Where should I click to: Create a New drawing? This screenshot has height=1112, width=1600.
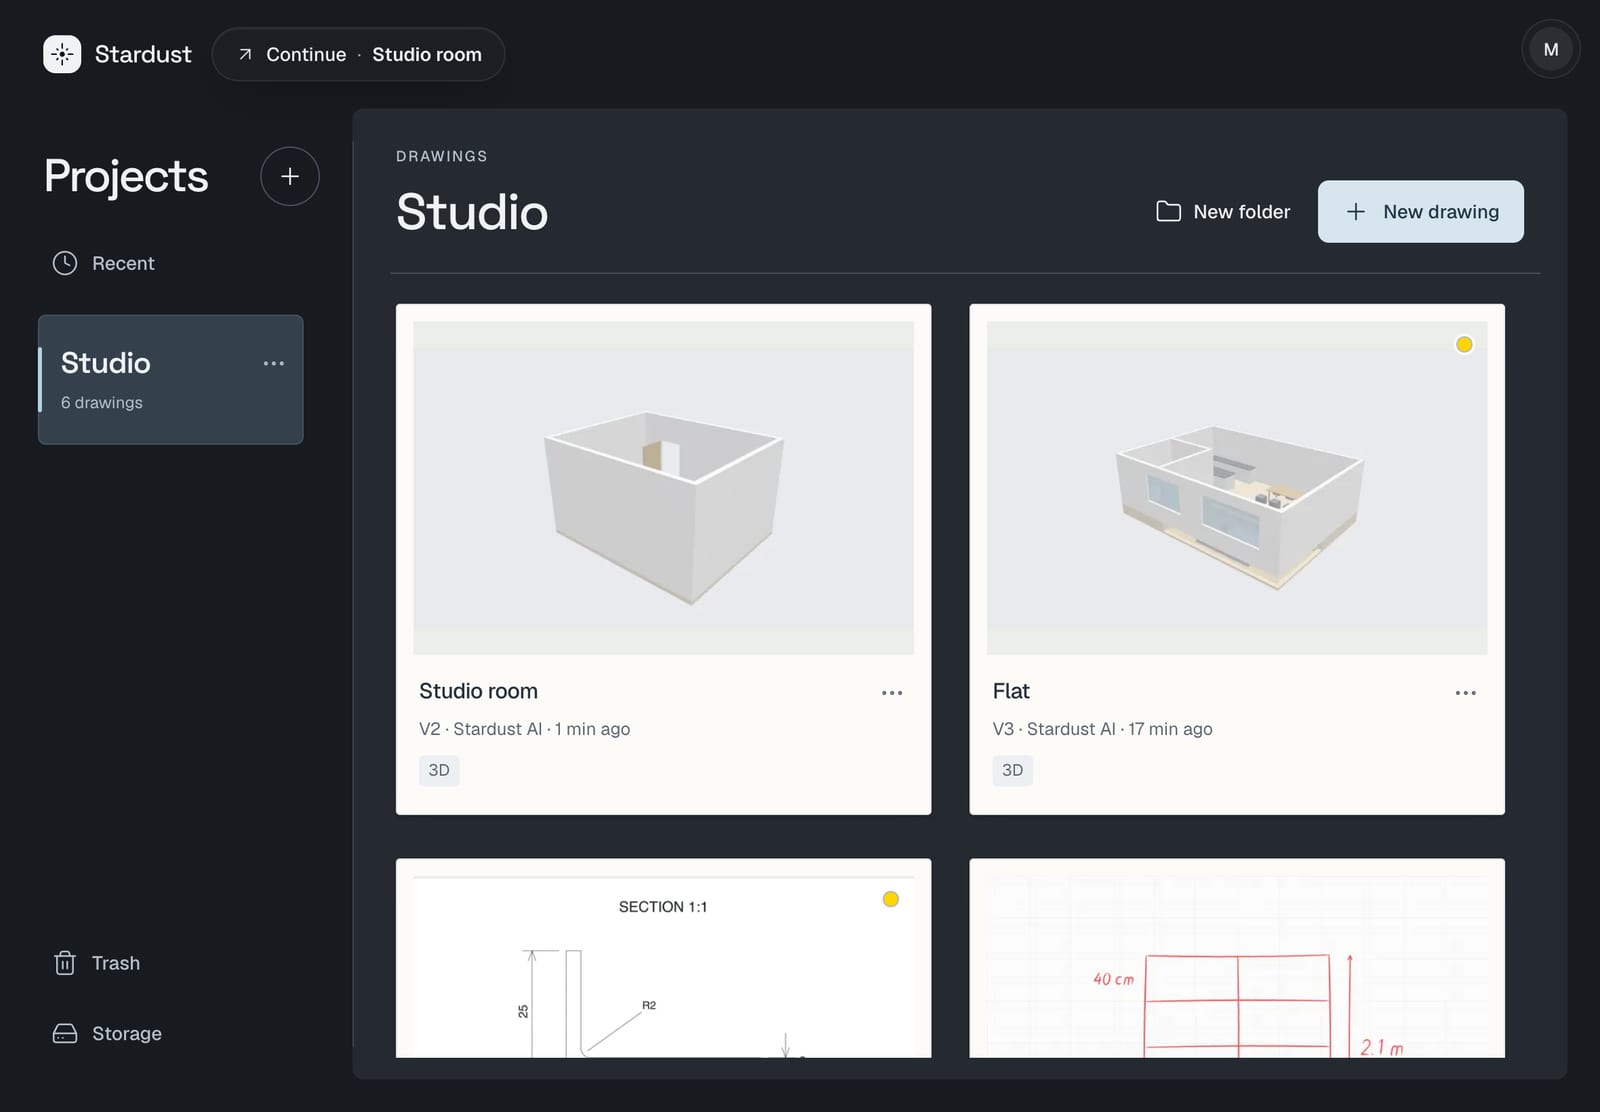[x=1420, y=211]
